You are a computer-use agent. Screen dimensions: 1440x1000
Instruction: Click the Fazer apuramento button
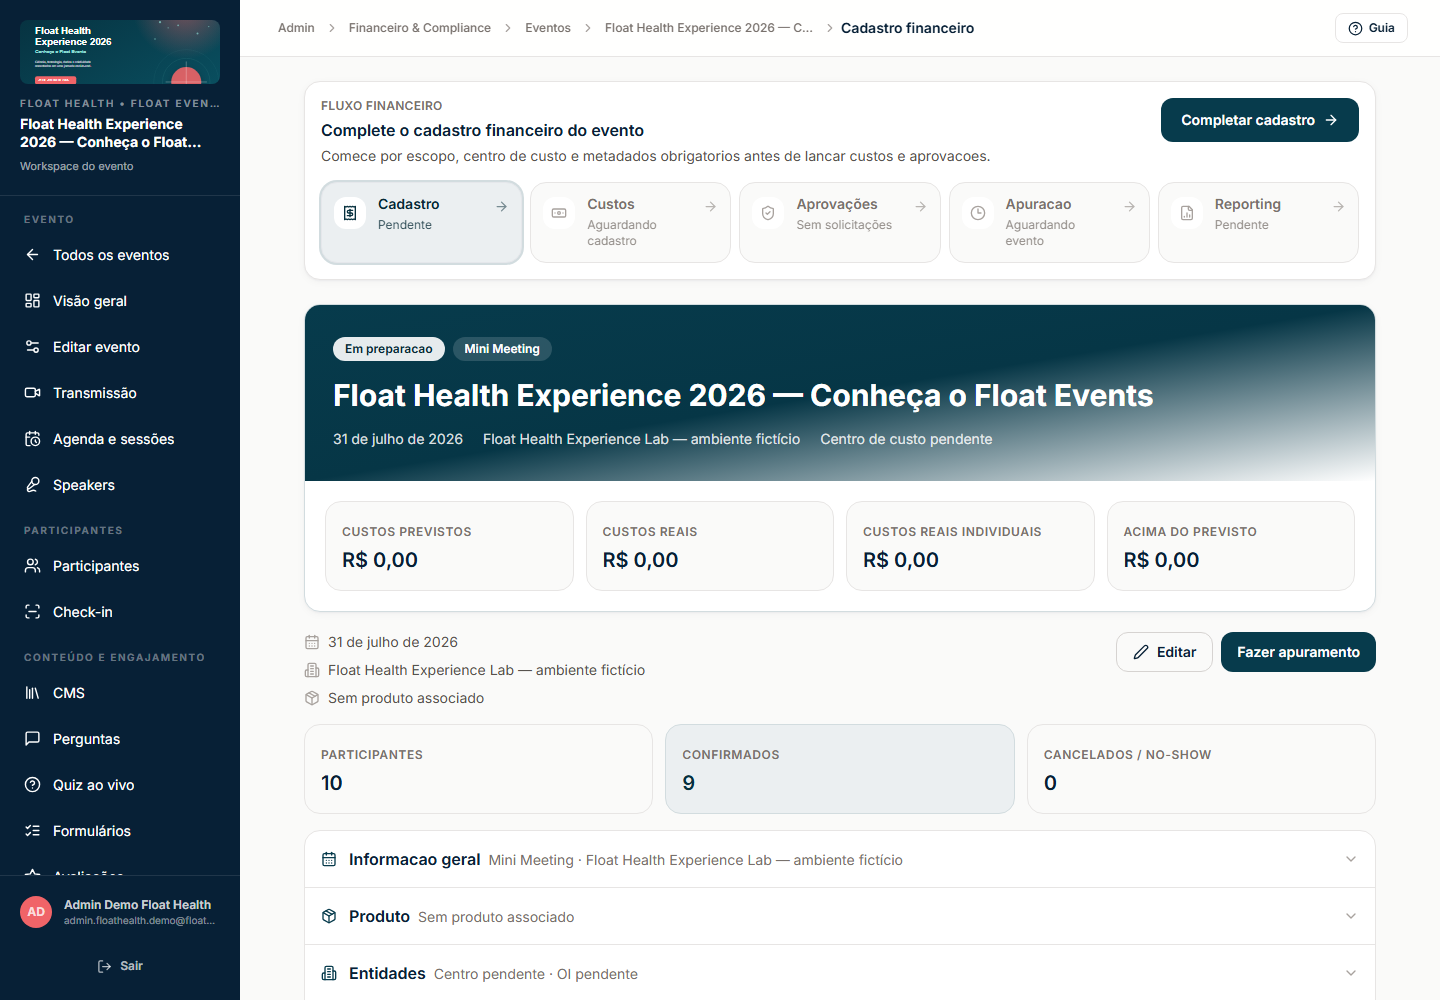tap(1298, 652)
